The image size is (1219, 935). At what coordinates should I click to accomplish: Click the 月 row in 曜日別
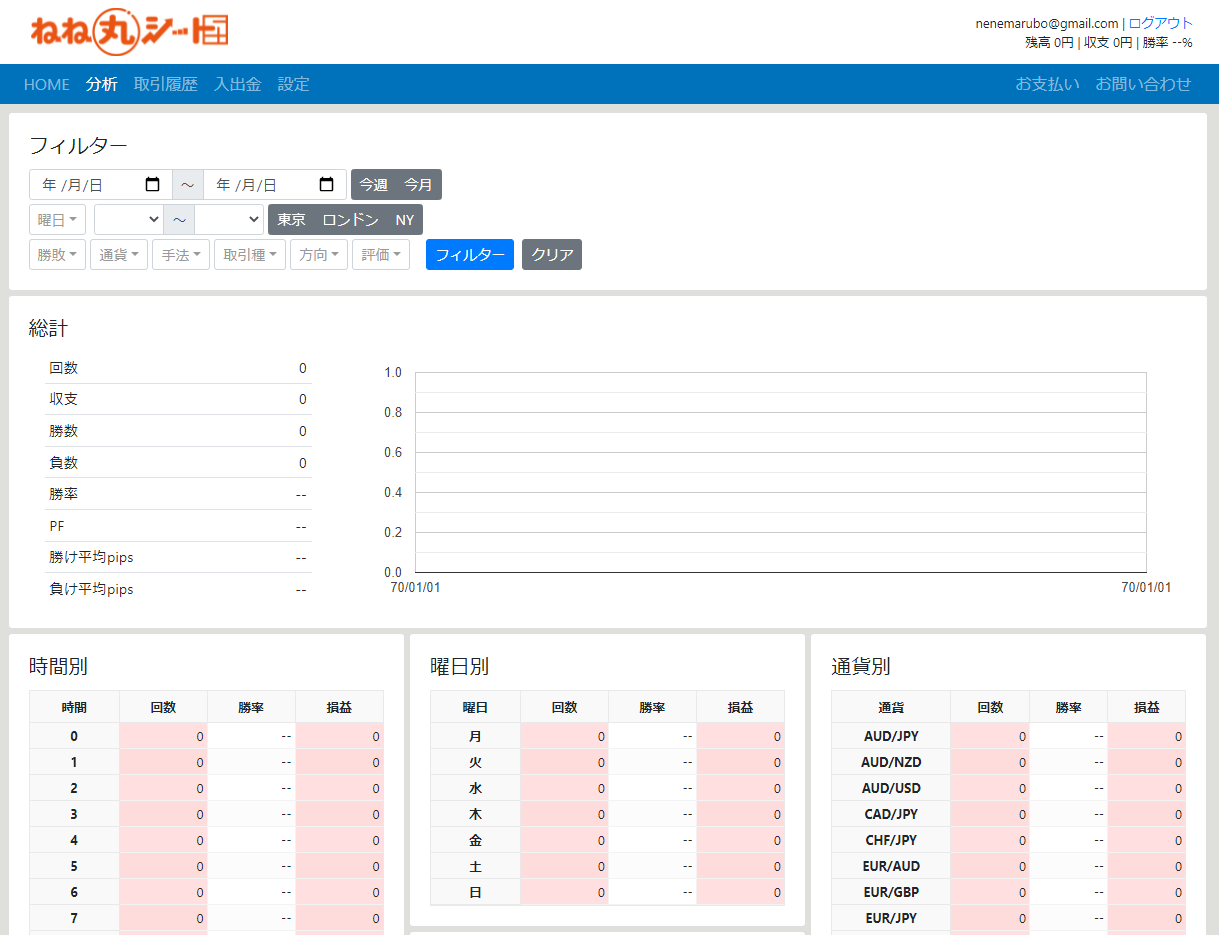tap(607, 736)
